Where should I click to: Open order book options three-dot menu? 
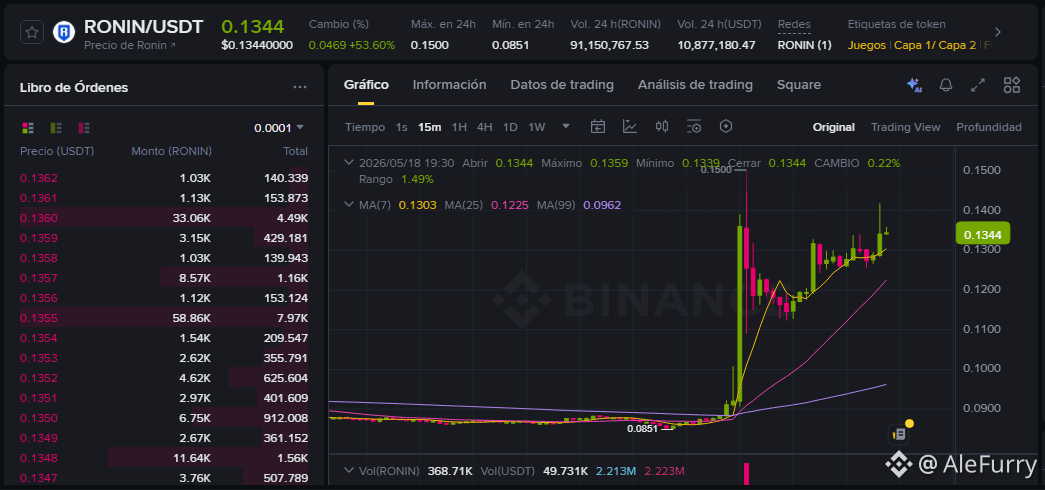[300, 87]
